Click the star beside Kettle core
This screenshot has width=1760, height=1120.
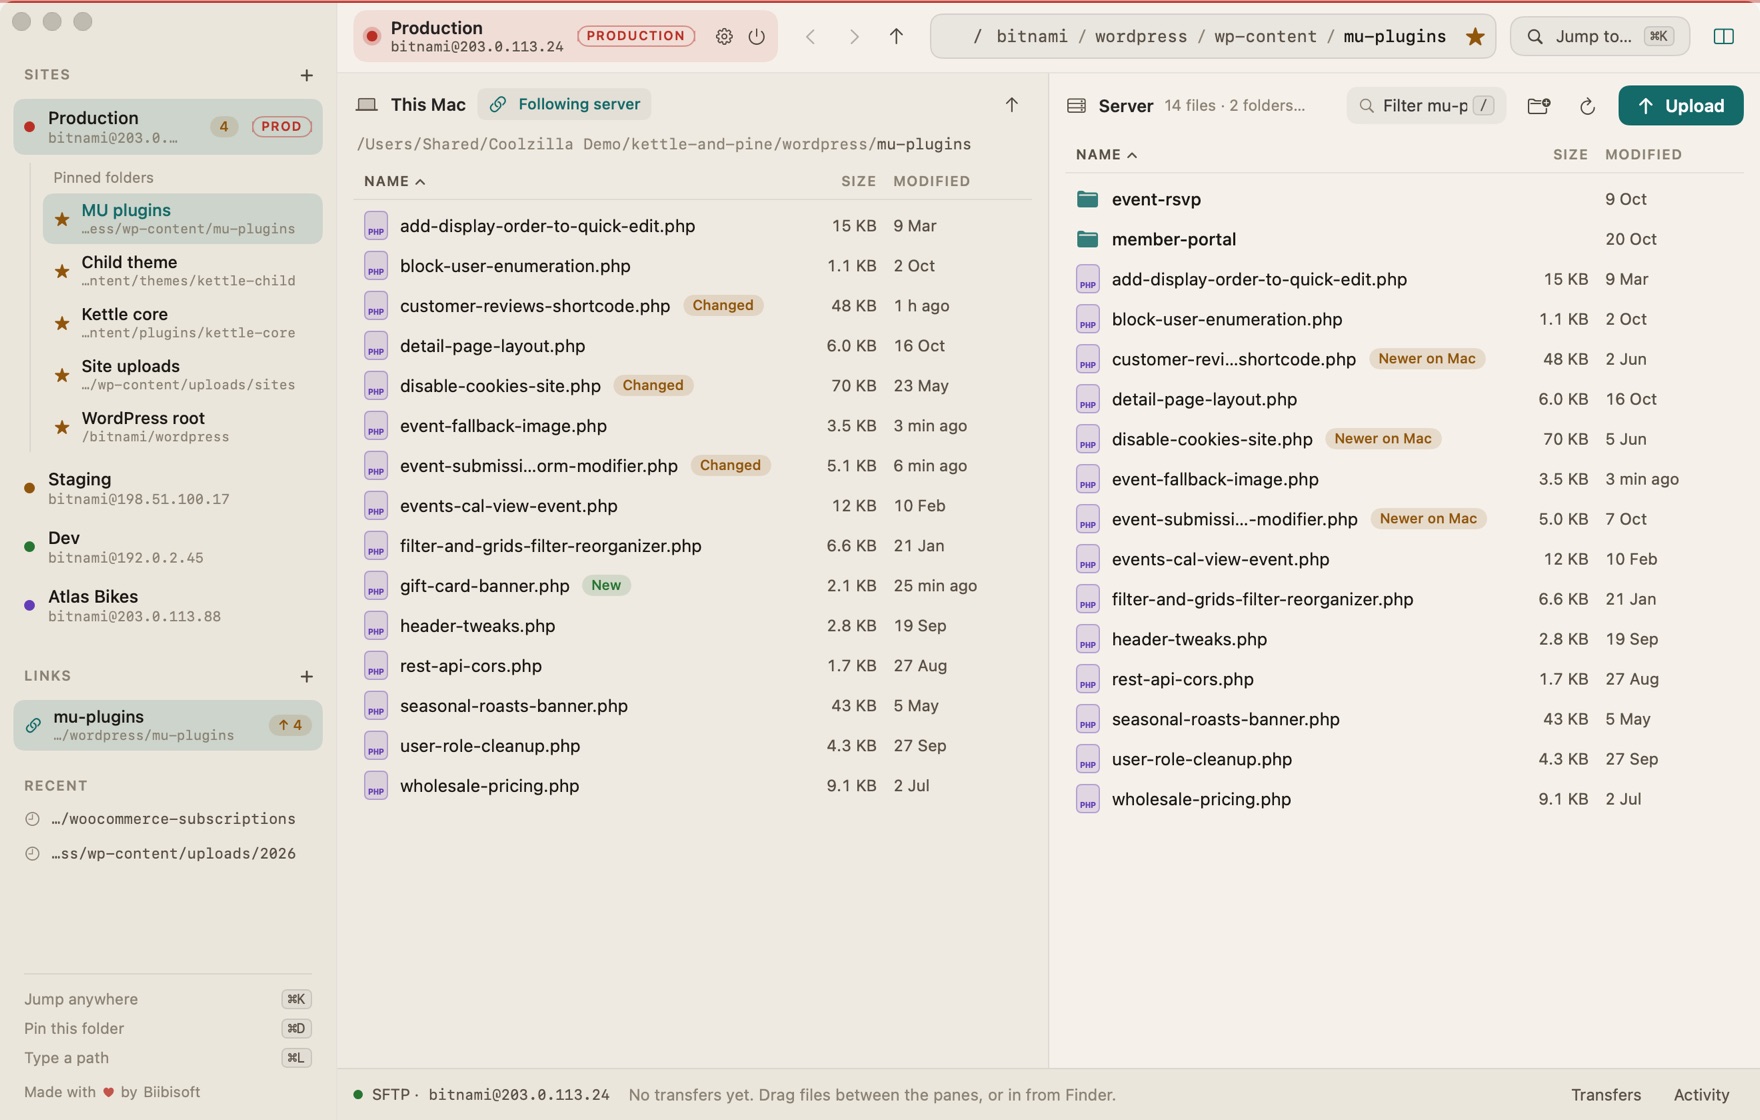point(62,323)
